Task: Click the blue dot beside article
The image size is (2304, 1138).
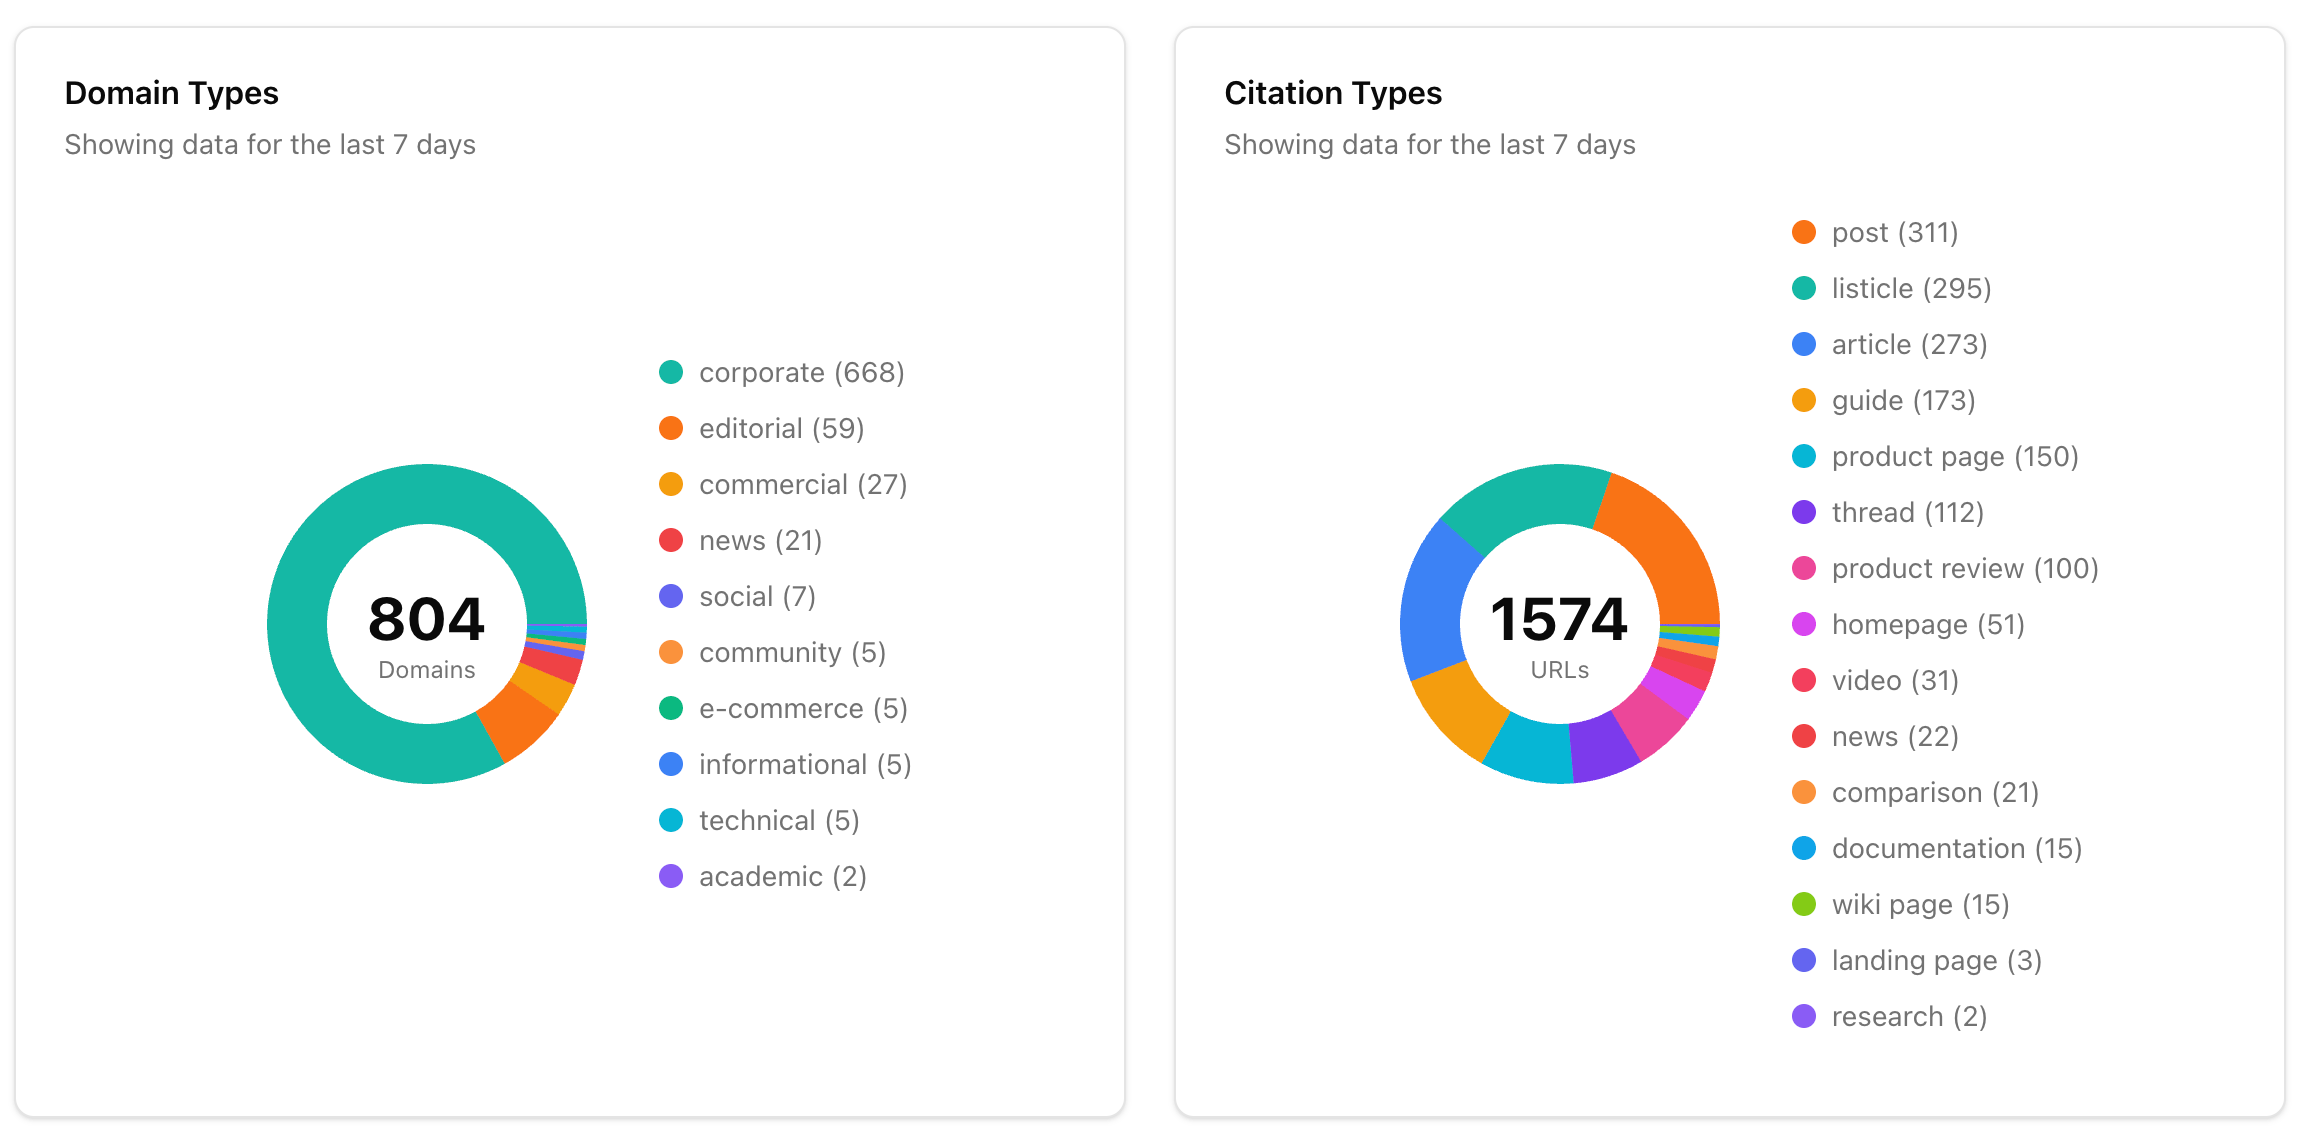Action: tap(1804, 344)
